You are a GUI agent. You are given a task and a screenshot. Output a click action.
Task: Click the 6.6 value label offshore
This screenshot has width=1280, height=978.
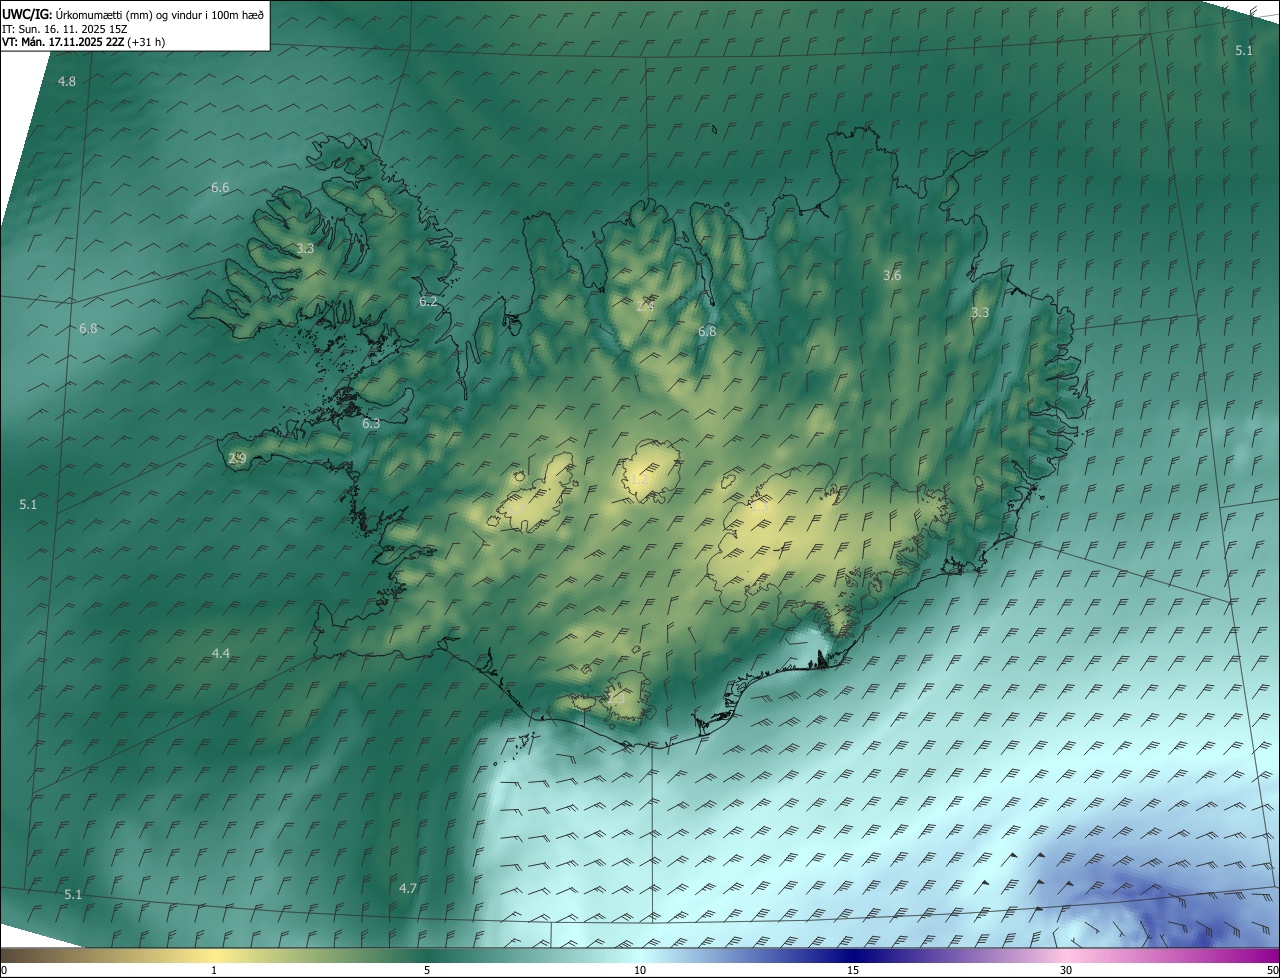pos(220,187)
